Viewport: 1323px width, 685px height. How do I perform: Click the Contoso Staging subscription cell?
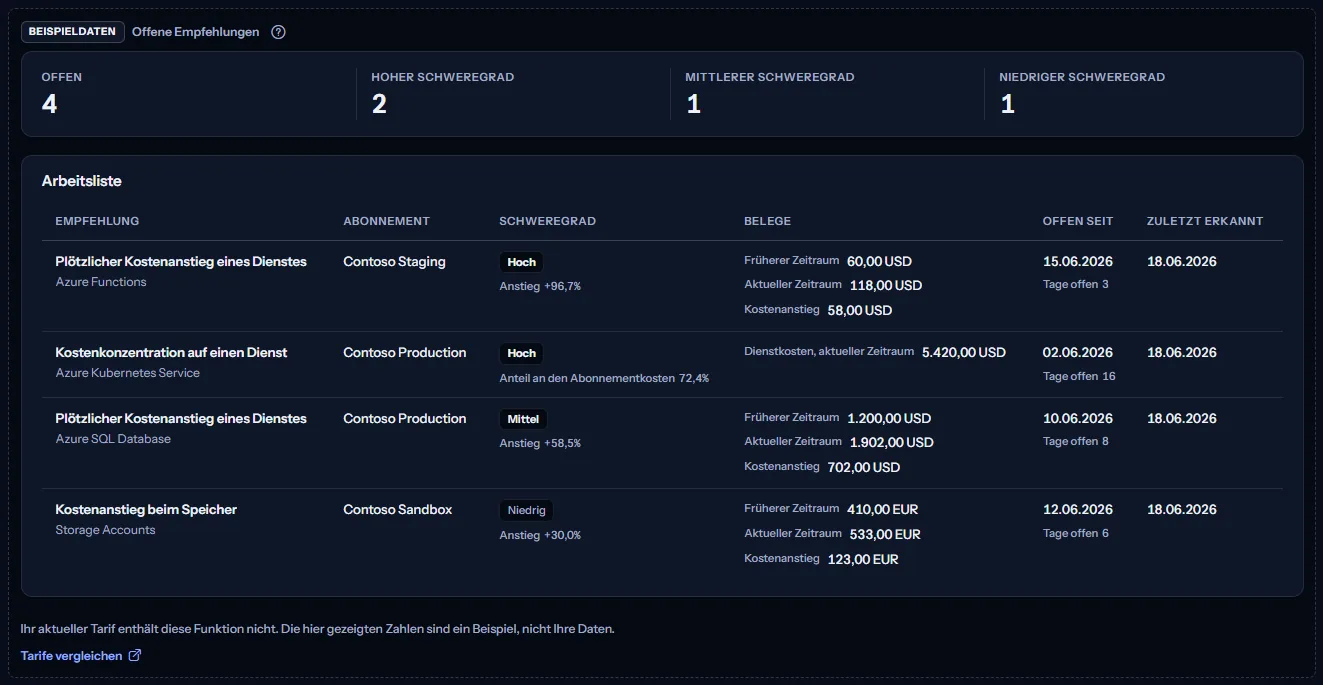[x=394, y=261]
